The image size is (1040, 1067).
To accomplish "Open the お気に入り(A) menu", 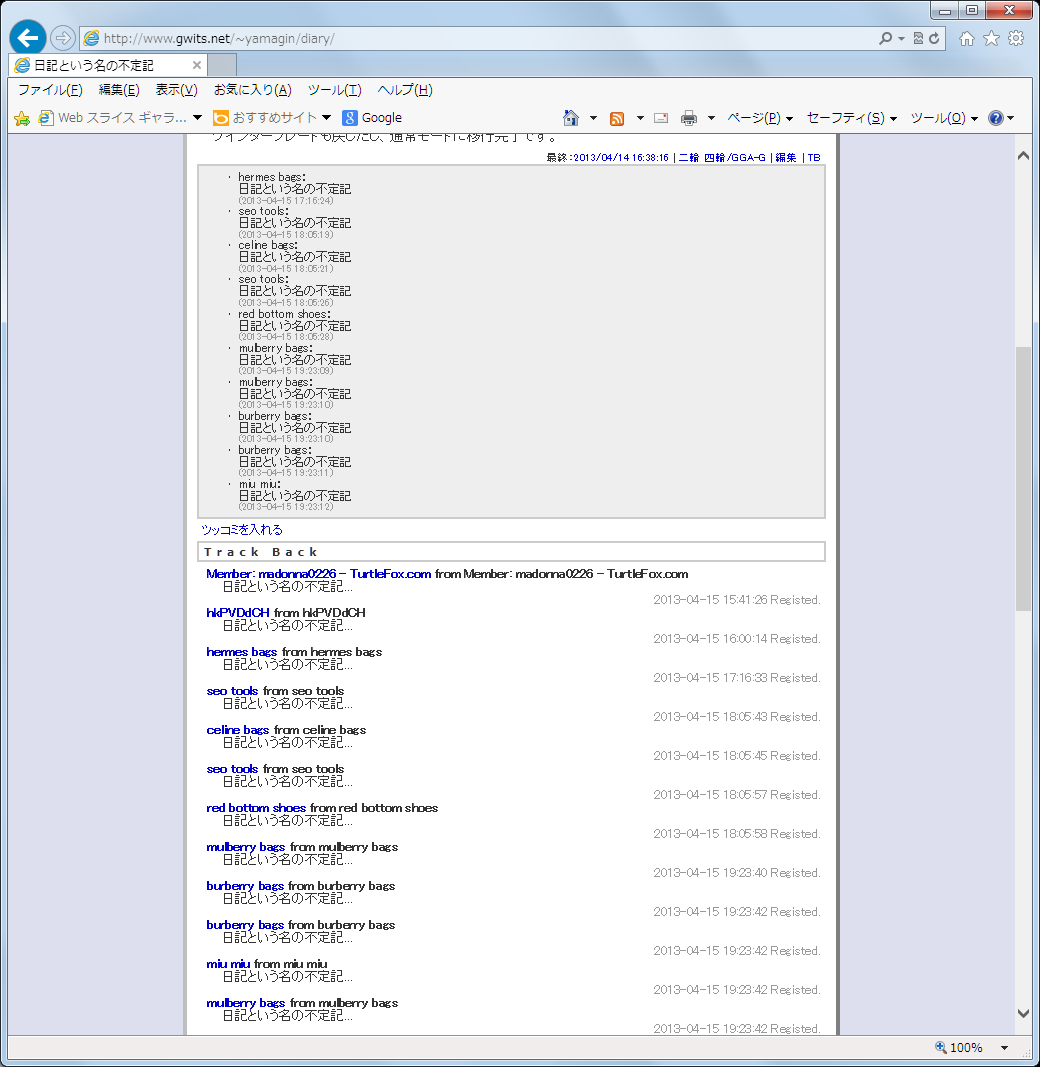I will [252, 90].
